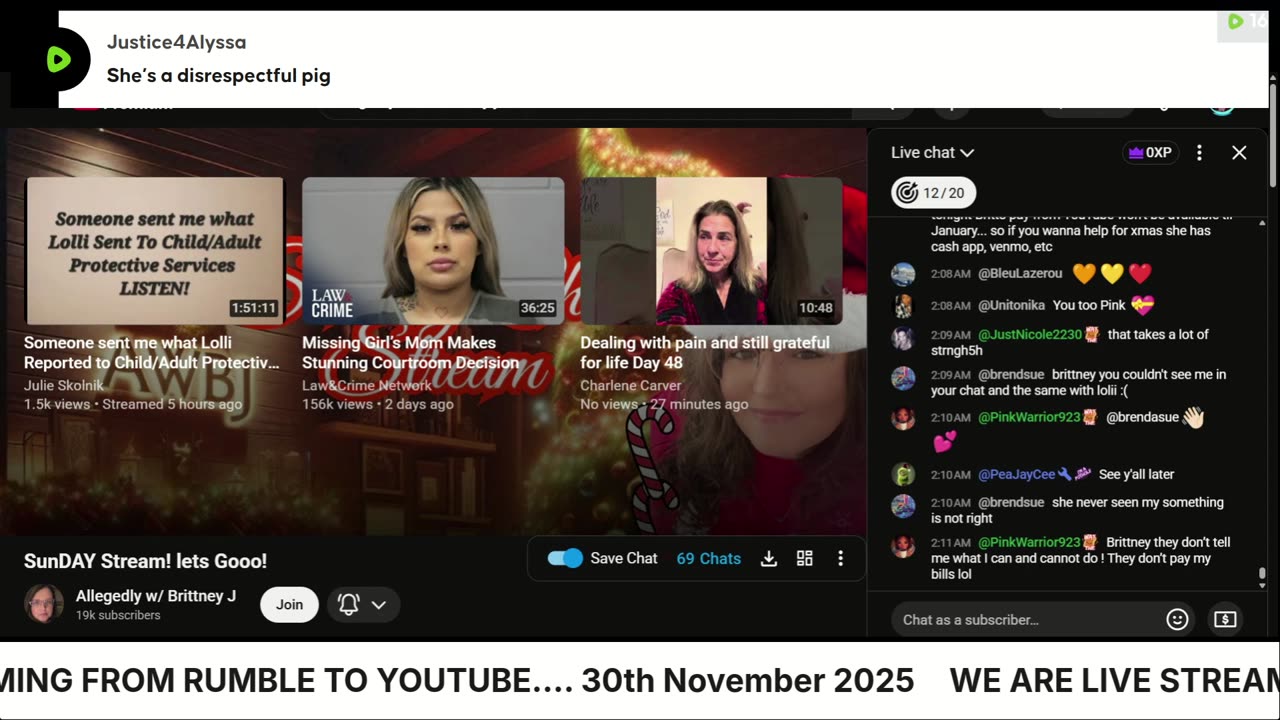Select the 10:48 Charlene Carver thumbnail
This screenshot has height=720, width=1280.
(x=711, y=250)
